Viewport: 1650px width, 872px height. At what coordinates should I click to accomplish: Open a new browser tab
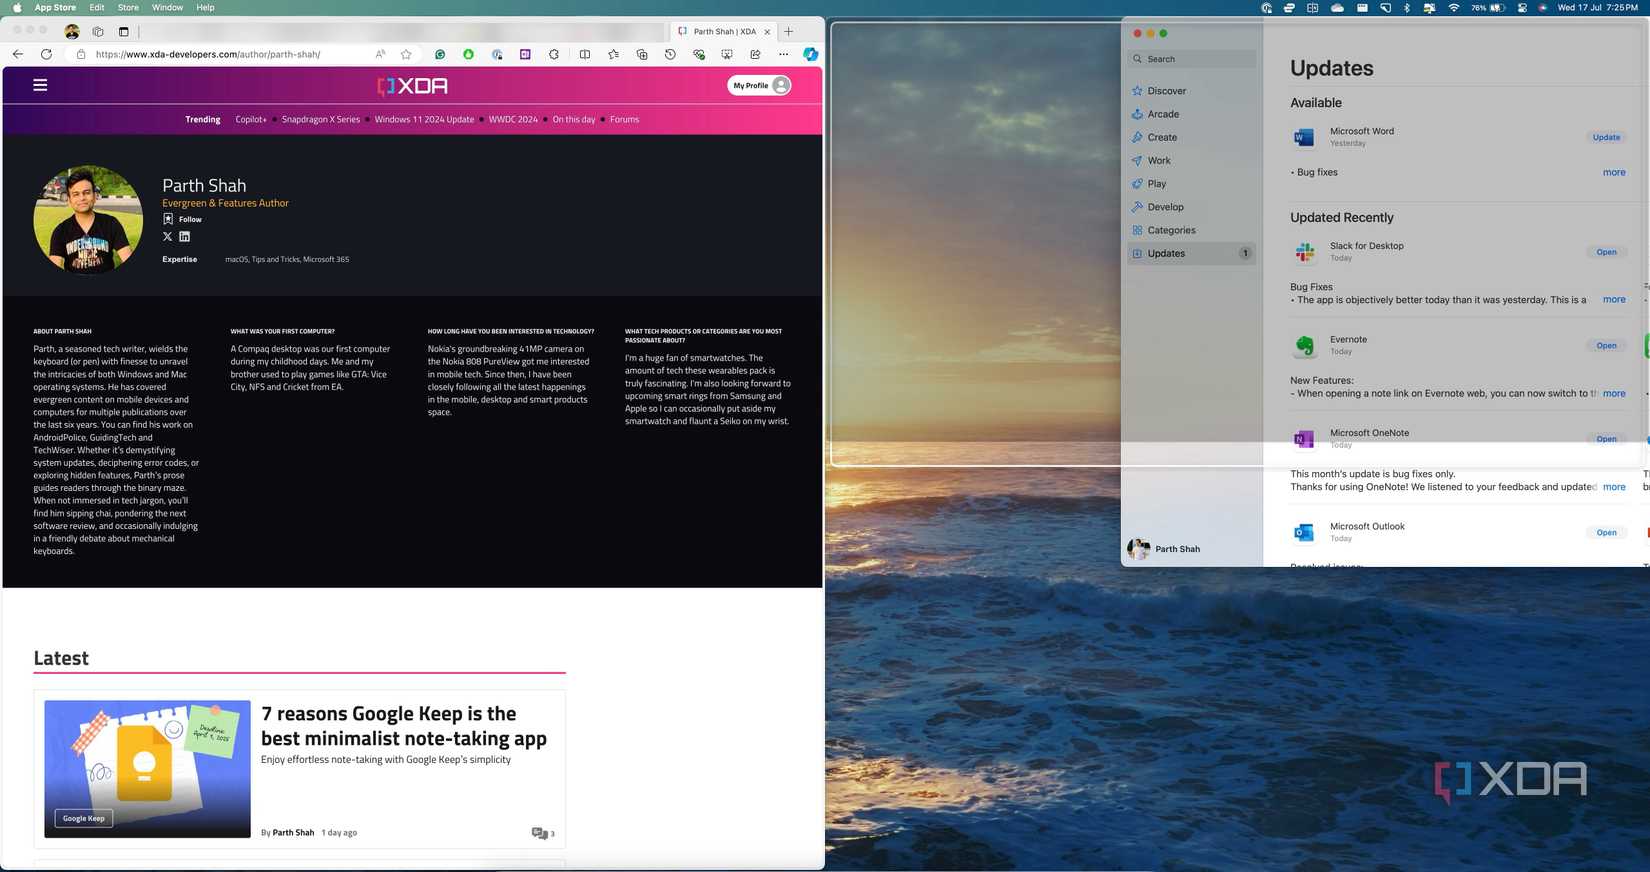789,31
